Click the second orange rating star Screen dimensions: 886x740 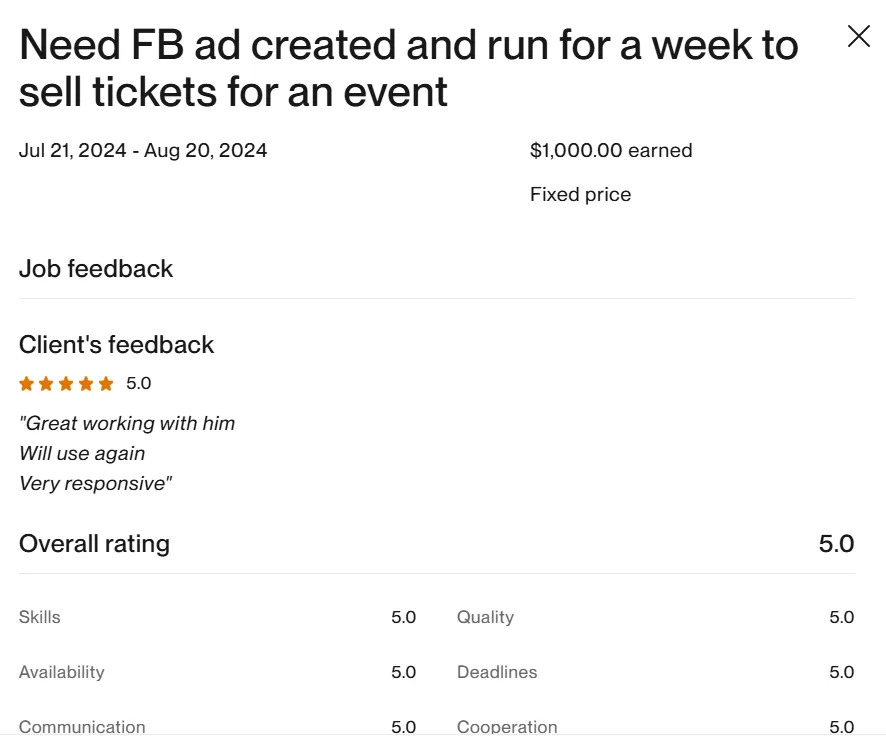click(x=46, y=384)
